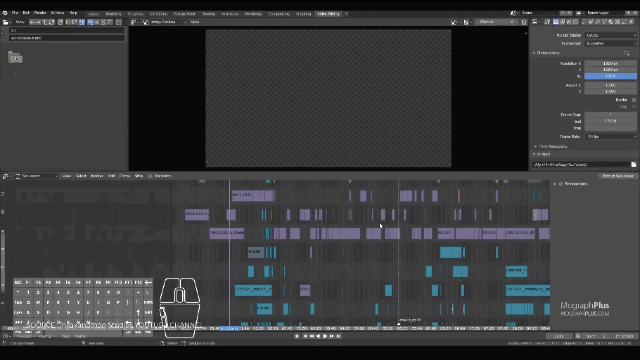Open the Frame Rate dropdown
This screenshot has height=360, width=640.
611,137
